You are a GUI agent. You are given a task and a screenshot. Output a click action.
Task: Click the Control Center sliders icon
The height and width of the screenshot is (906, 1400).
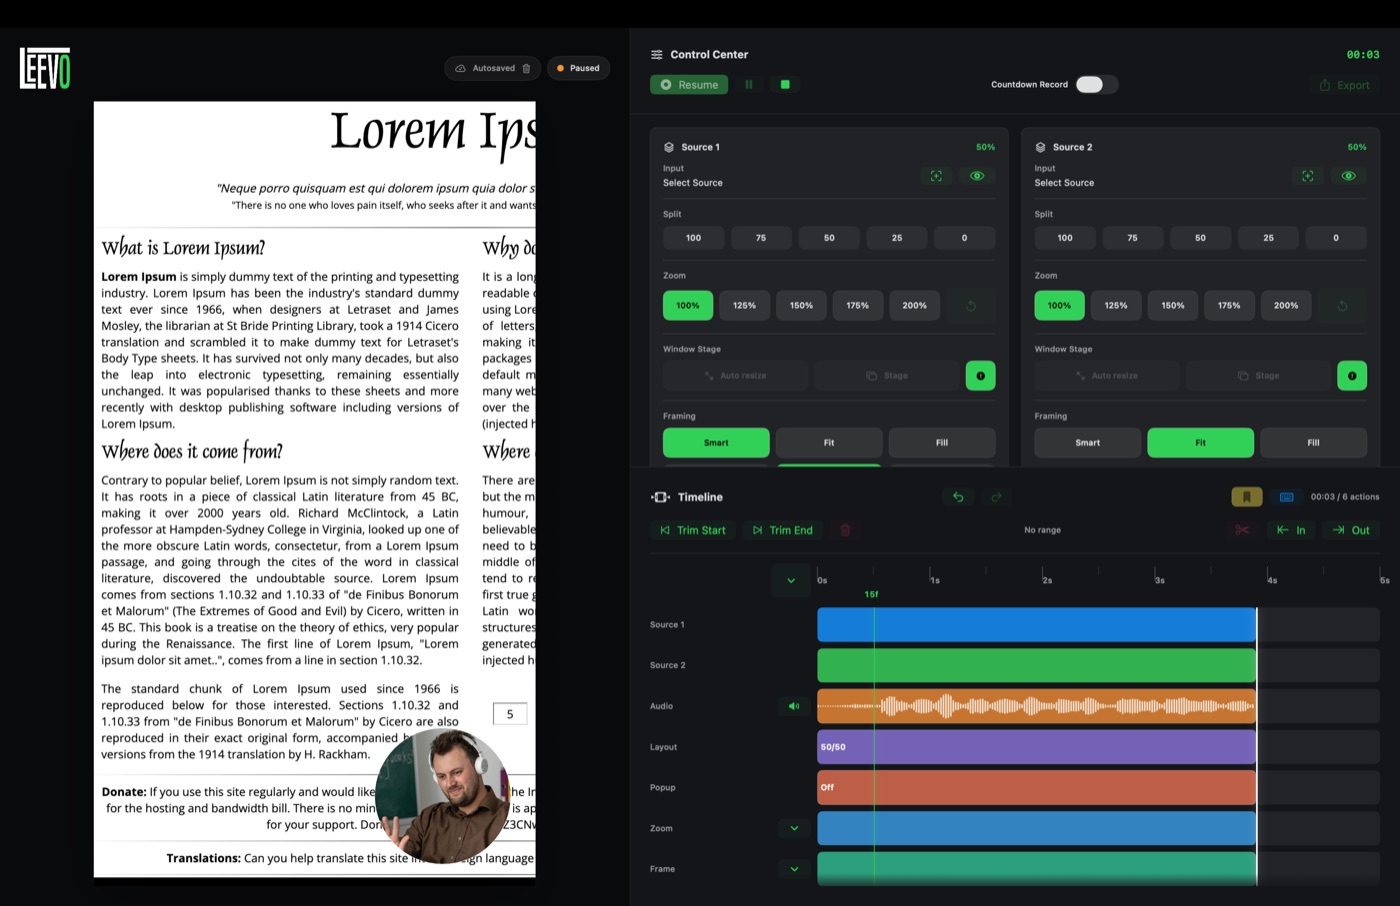point(657,55)
